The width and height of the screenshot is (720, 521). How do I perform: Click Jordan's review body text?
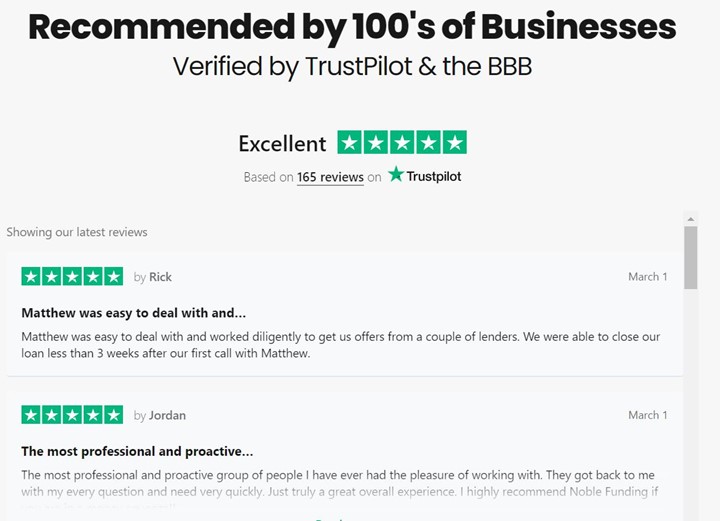tap(340, 483)
